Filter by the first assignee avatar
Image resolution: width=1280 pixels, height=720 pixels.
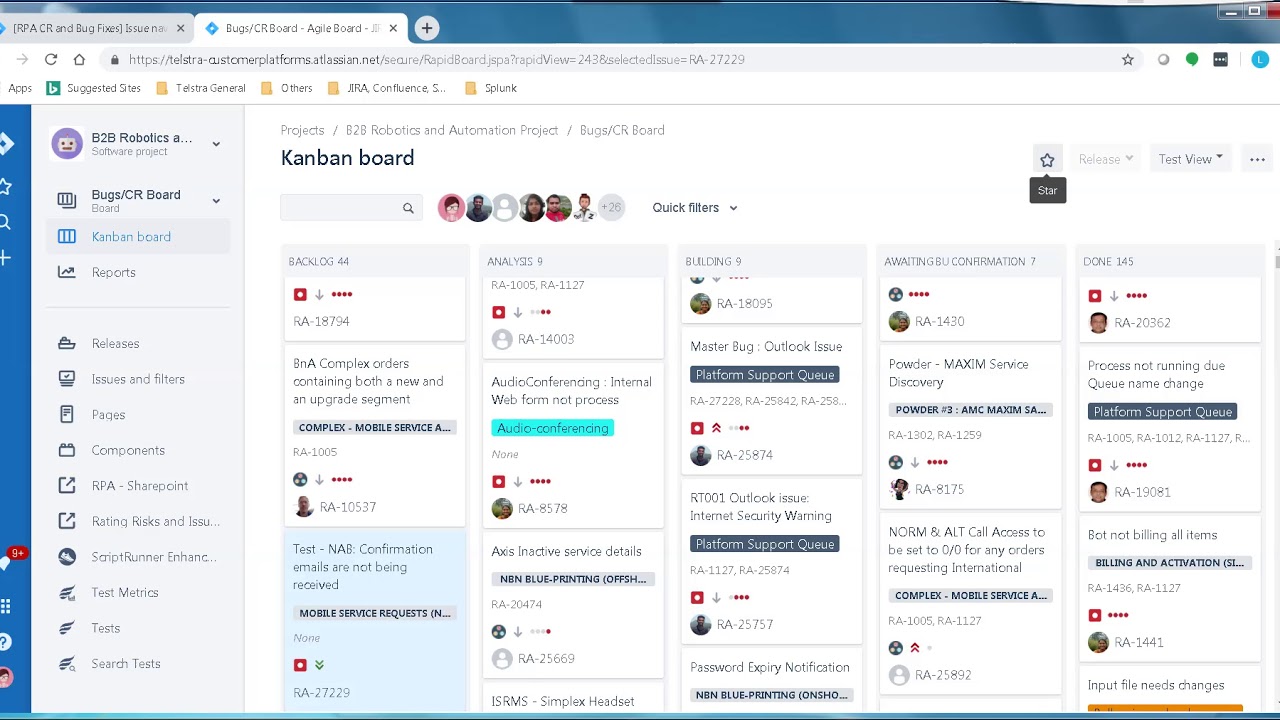tap(451, 208)
